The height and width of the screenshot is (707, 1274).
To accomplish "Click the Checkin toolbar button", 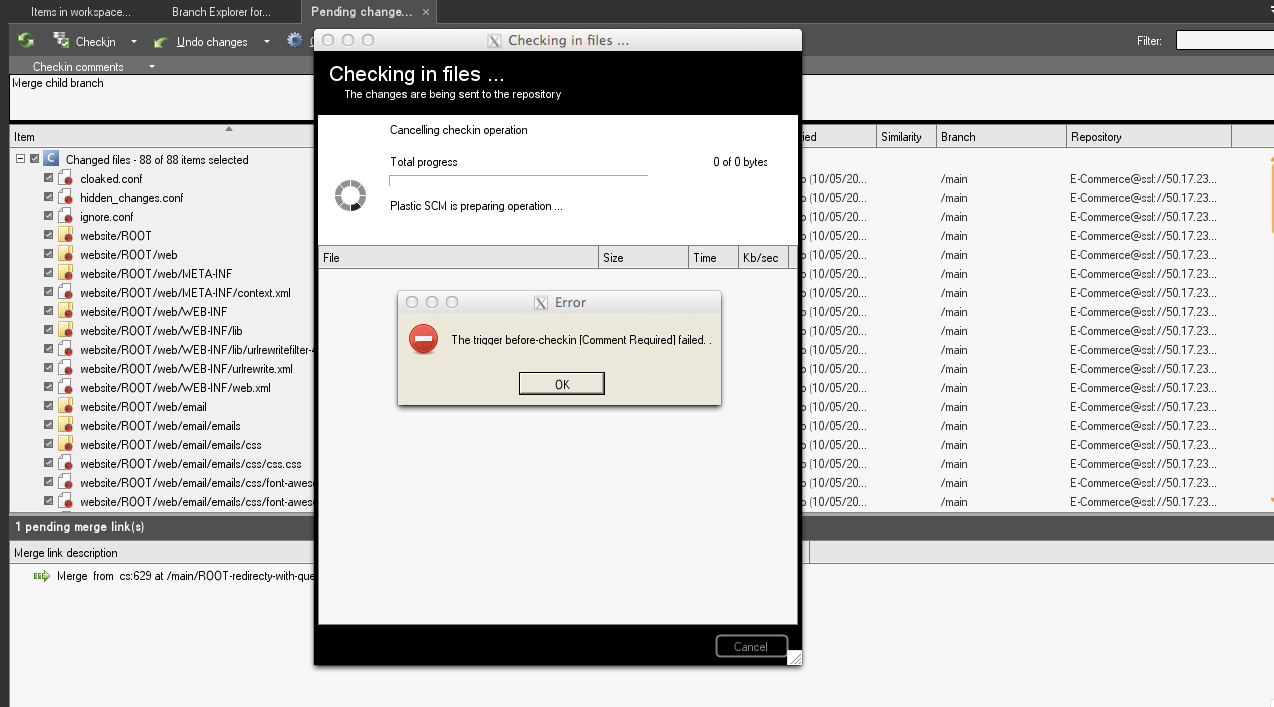I will (x=85, y=42).
